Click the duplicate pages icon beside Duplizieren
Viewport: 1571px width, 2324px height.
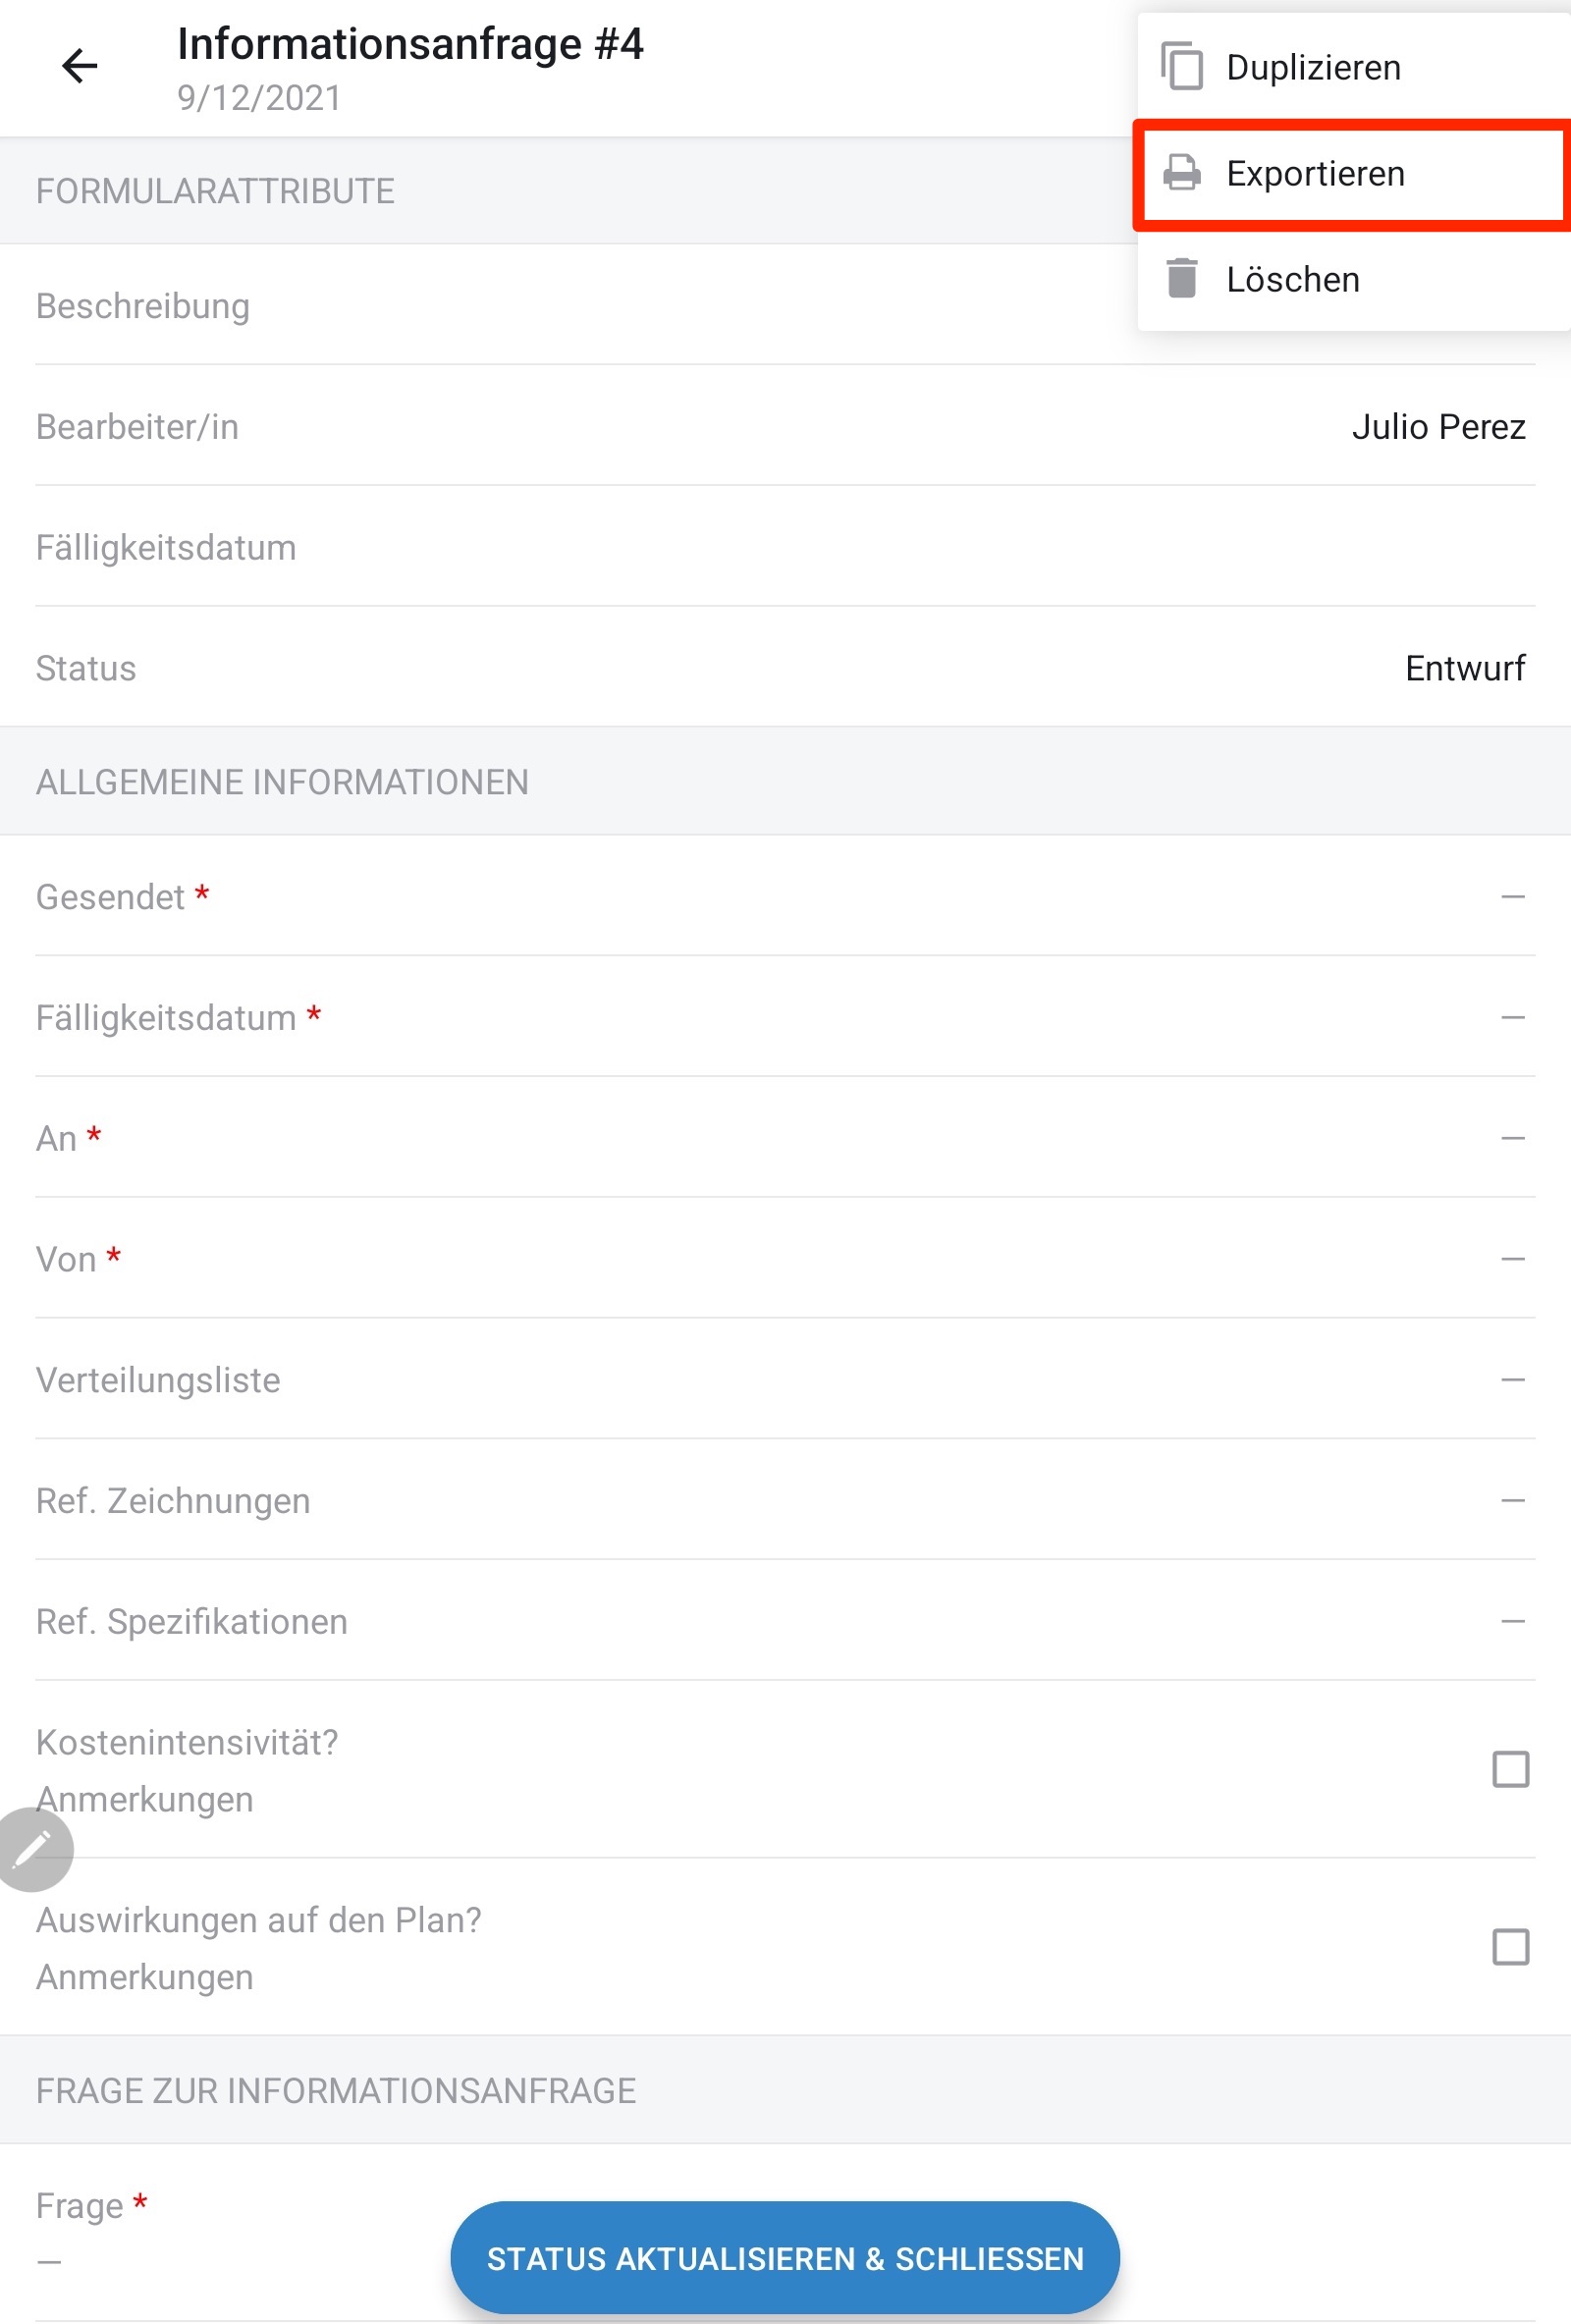point(1182,66)
